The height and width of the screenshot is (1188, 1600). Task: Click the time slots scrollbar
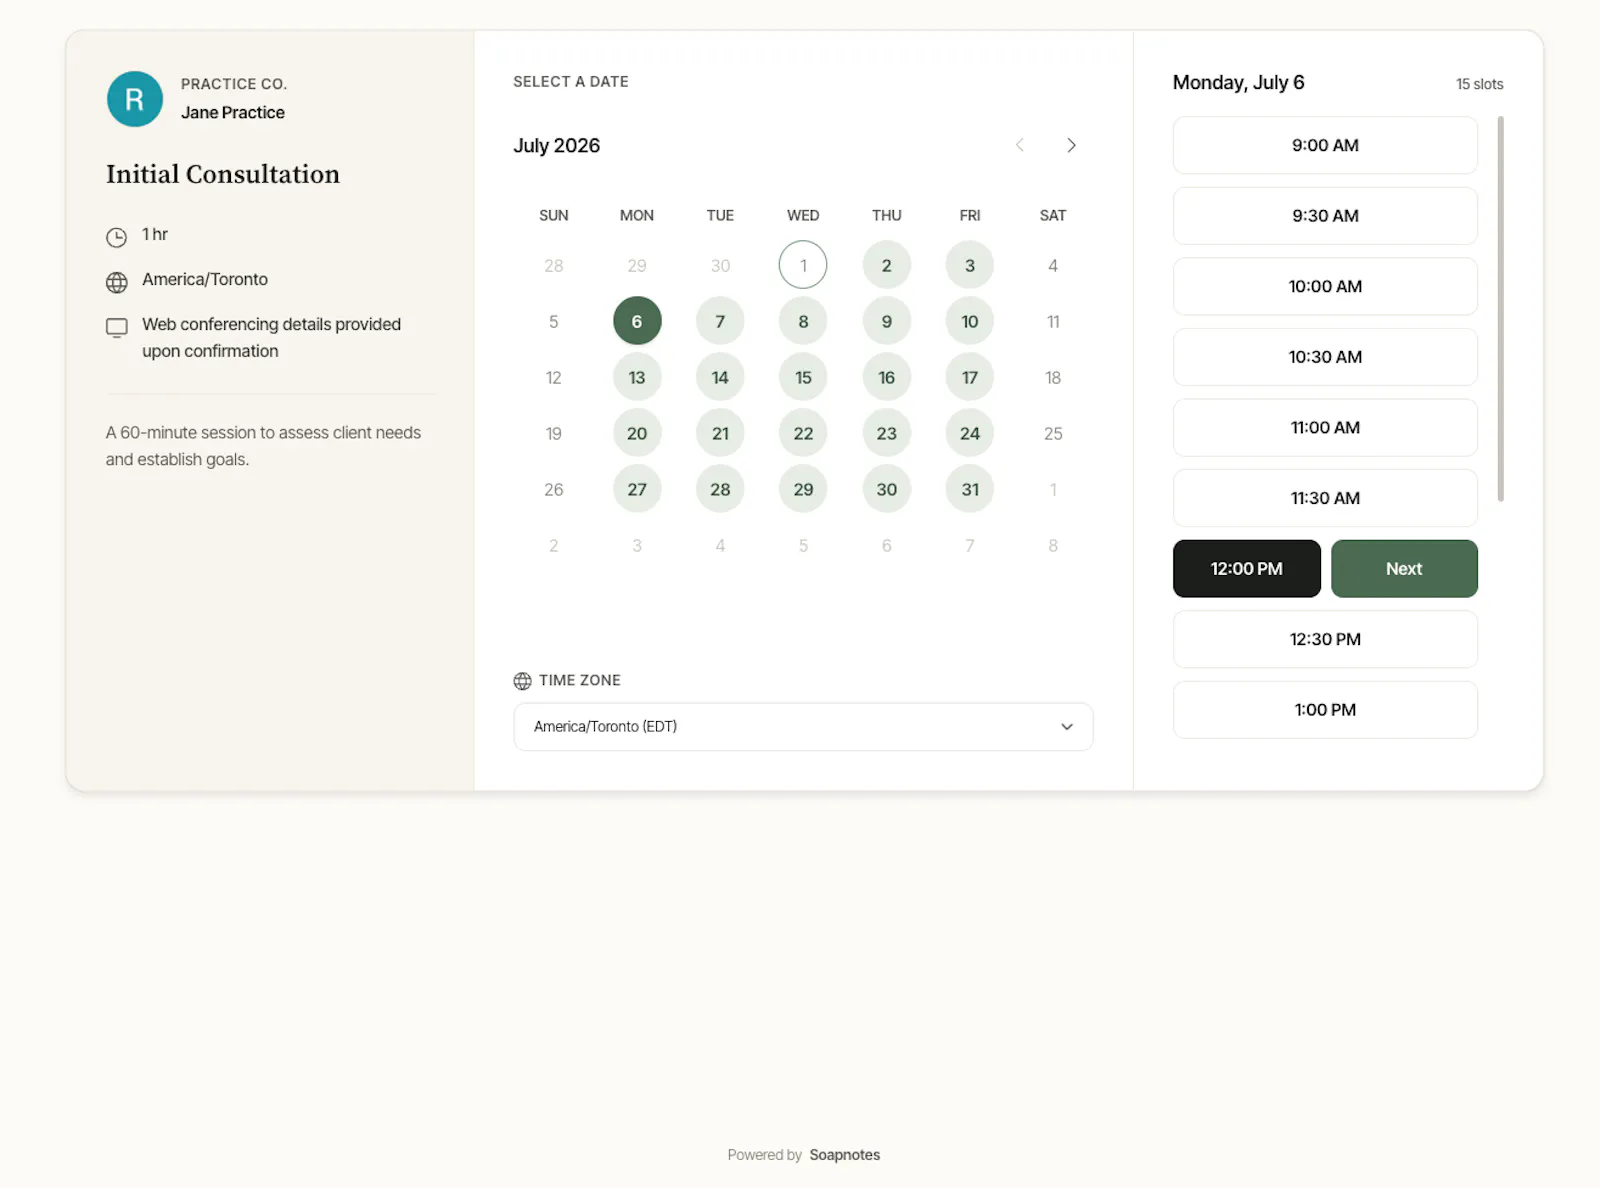pyautogui.click(x=1500, y=309)
